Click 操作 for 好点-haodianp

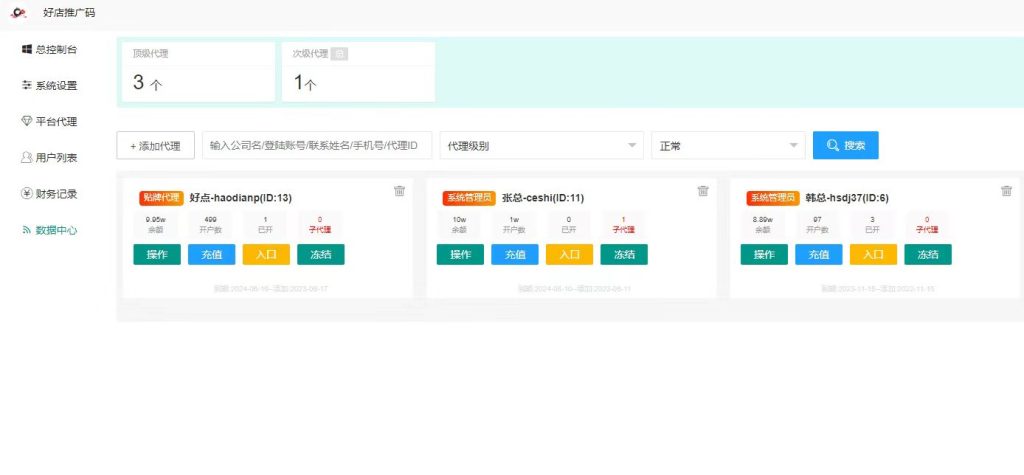click(157, 255)
